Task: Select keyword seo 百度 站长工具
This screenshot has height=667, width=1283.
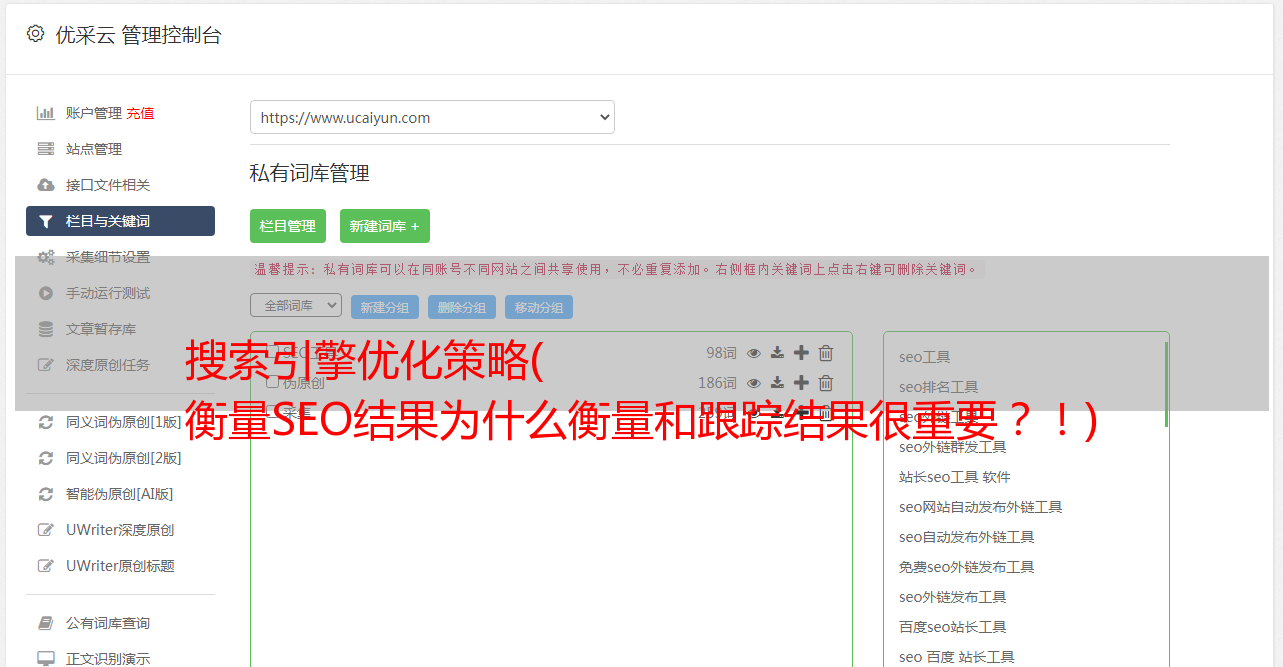Action: coord(957,657)
